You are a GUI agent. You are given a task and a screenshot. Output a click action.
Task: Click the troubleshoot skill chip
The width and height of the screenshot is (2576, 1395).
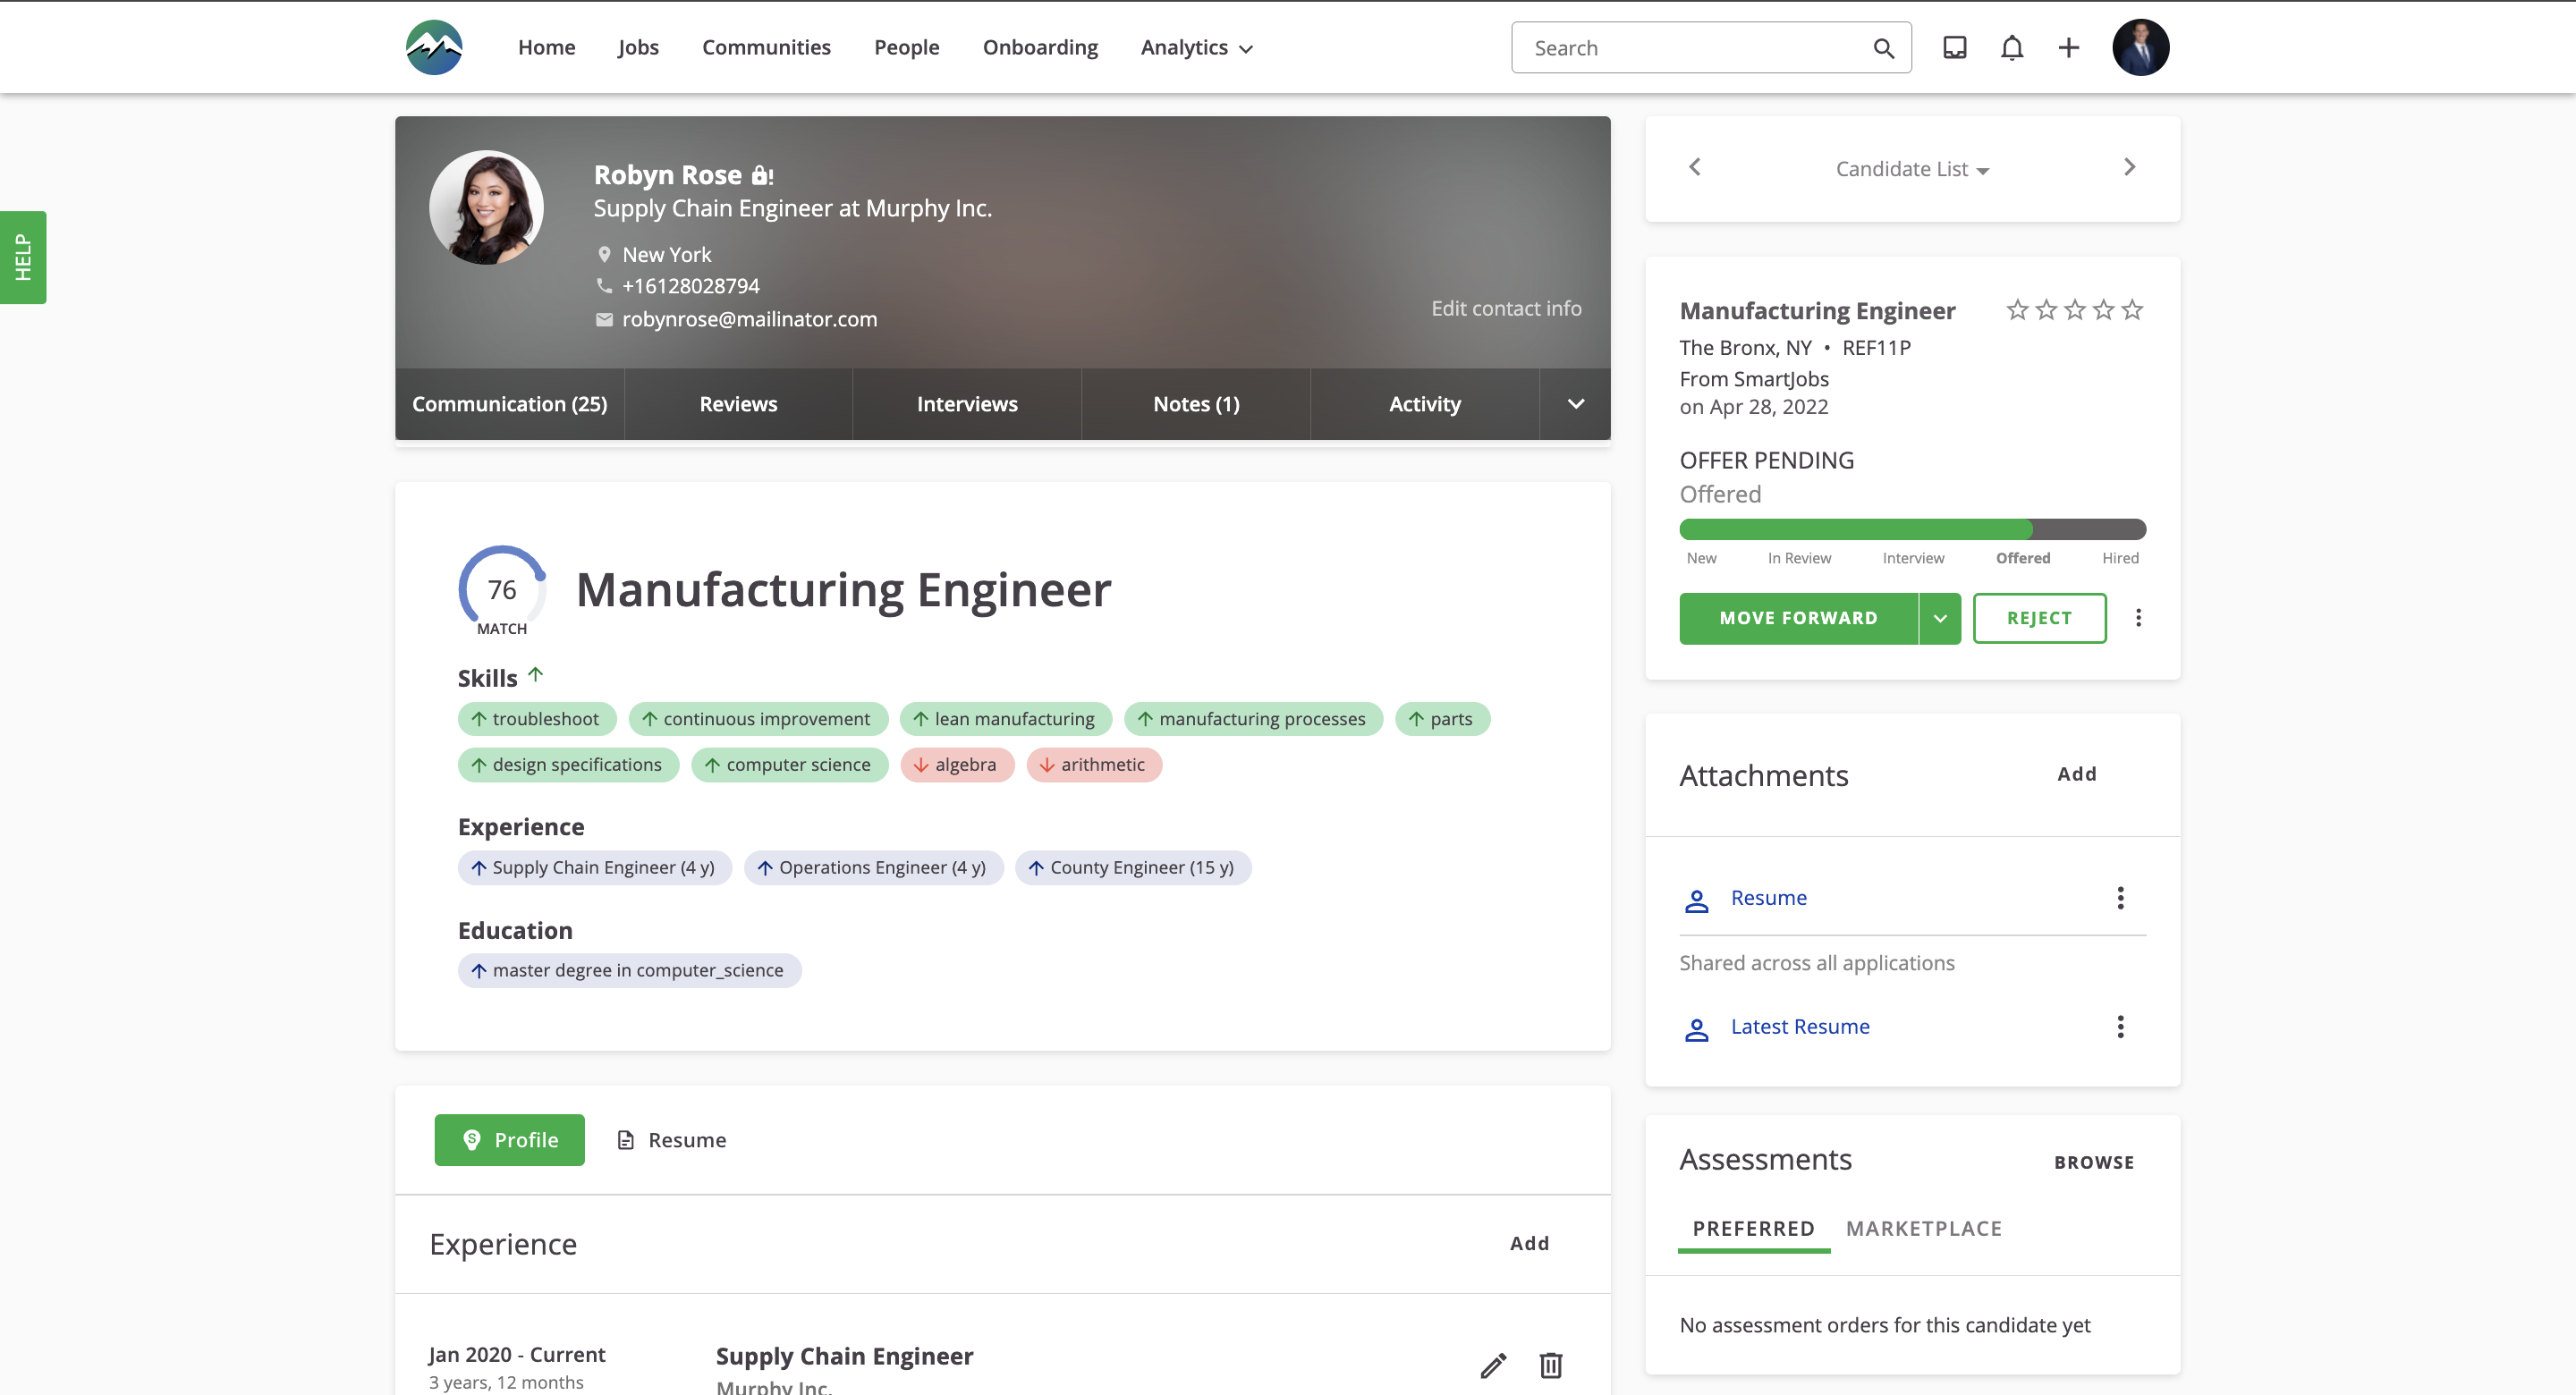[x=536, y=719]
